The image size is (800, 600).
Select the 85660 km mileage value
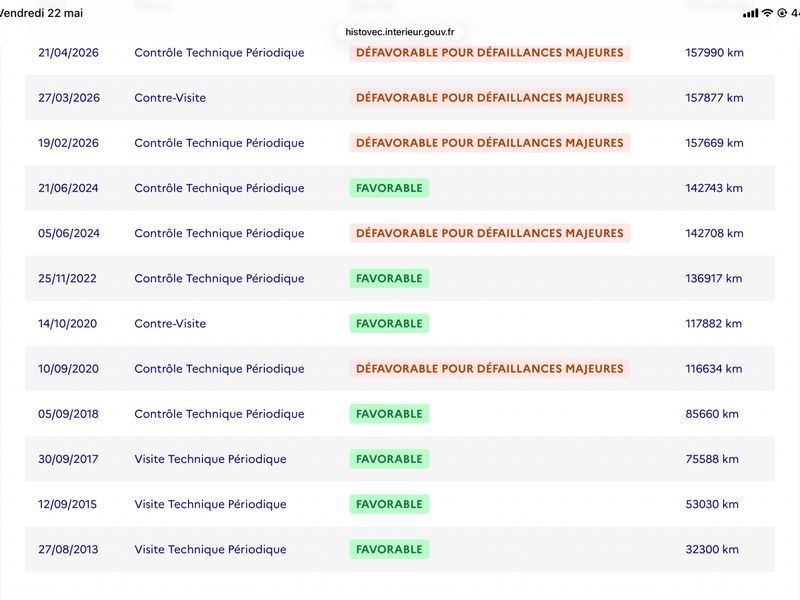(x=712, y=414)
